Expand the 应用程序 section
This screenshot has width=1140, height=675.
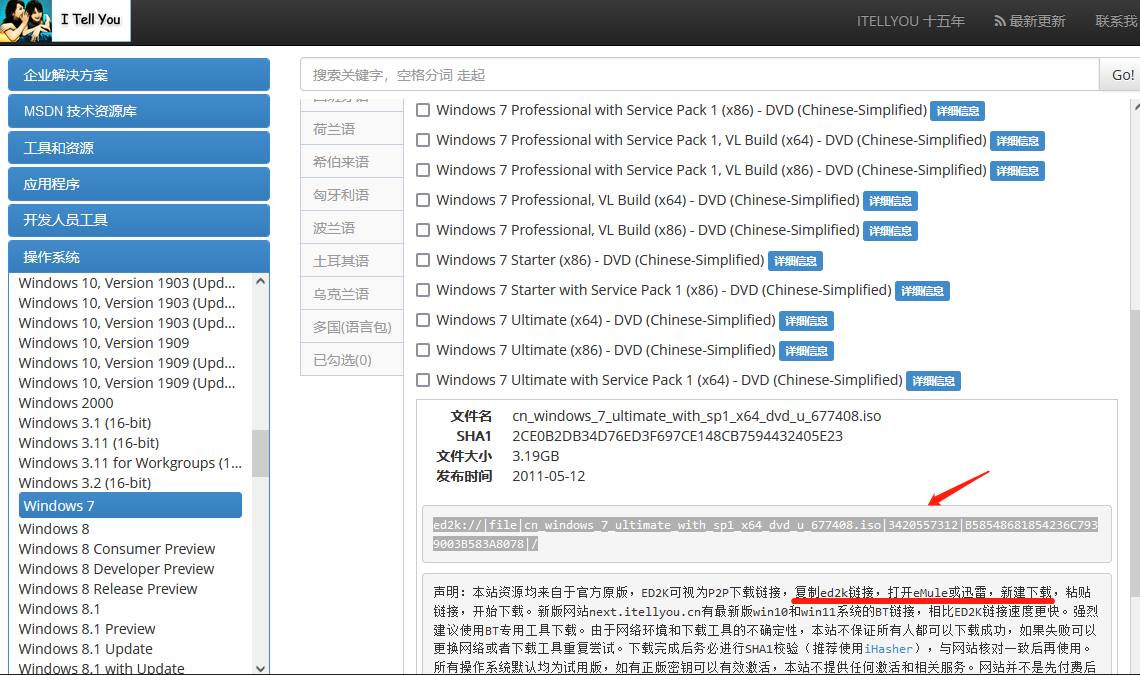click(138, 183)
